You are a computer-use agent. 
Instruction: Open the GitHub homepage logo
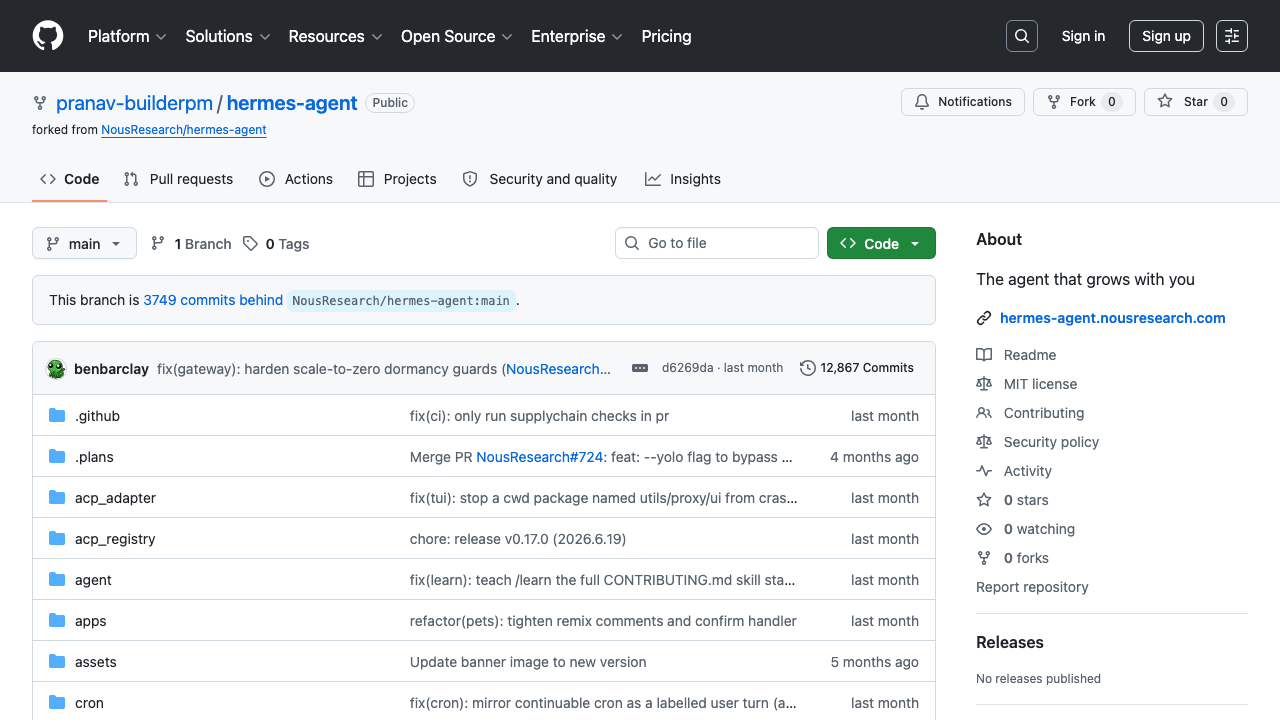[x=48, y=36]
